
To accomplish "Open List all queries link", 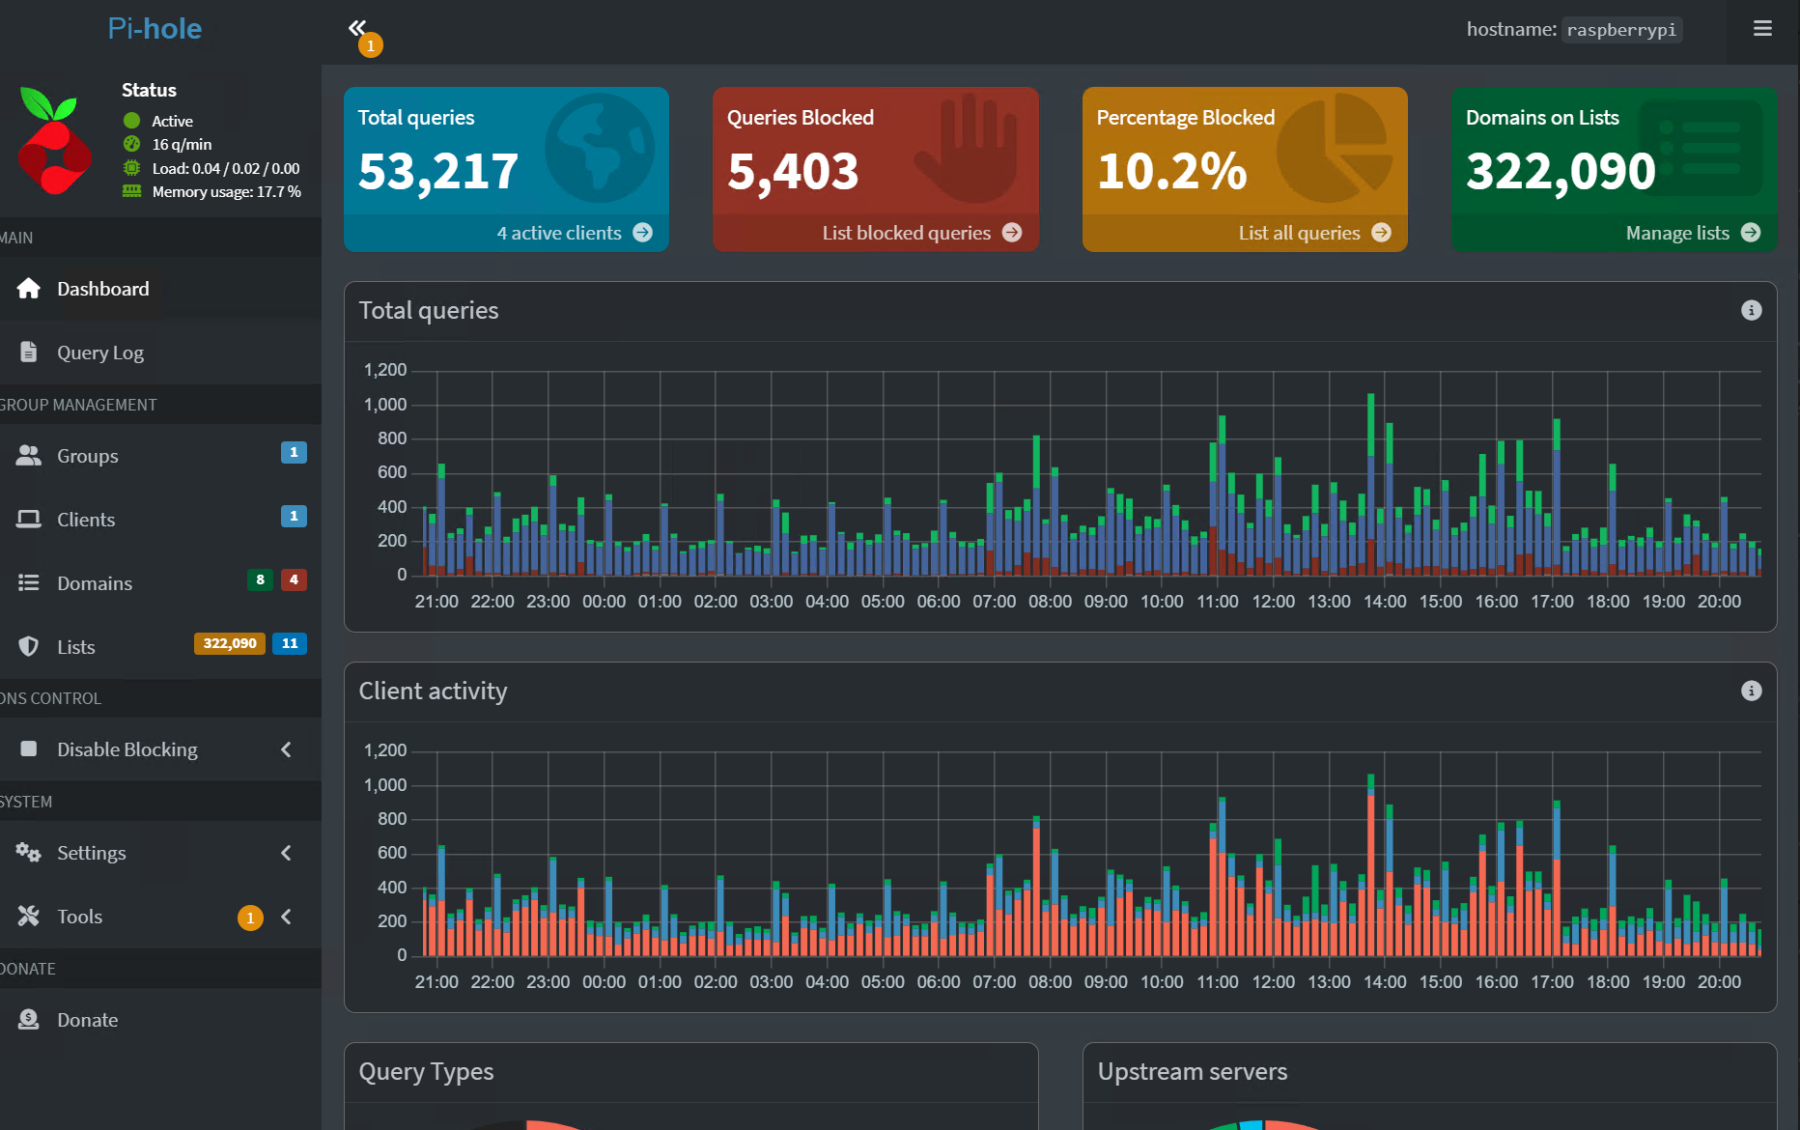I will (x=1299, y=233).
